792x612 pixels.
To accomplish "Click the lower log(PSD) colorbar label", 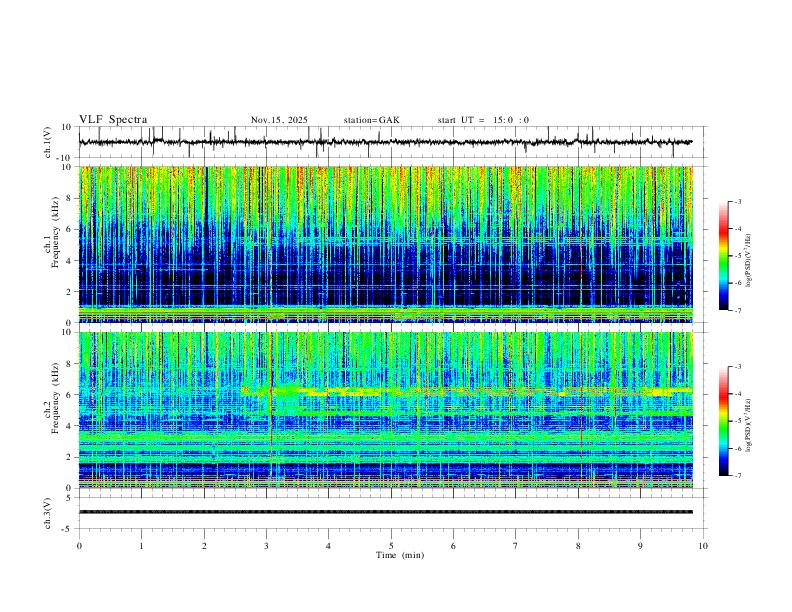I will click(x=748, y=425).
